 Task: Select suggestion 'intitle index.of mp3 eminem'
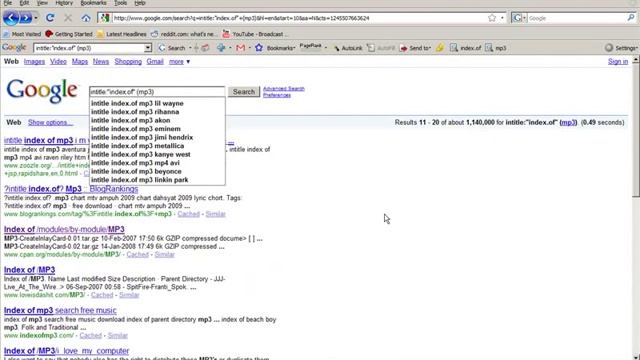(x=157, y=129)
